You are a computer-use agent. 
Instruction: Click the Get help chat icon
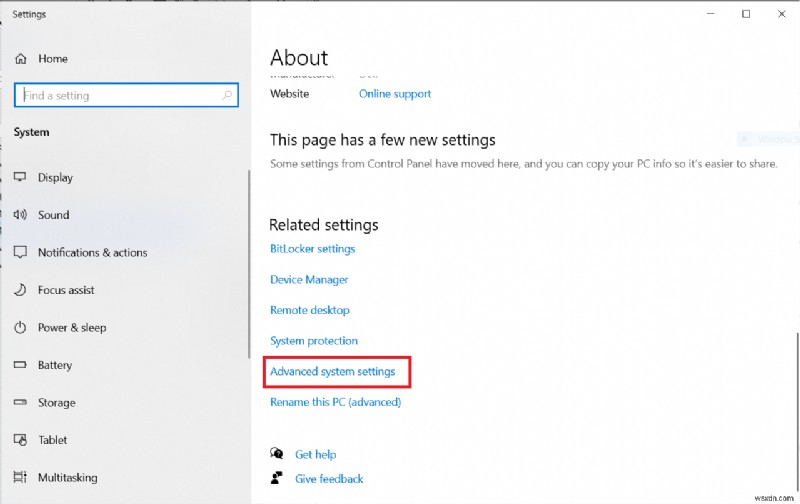pyautogui.click(x=277, y=453)
